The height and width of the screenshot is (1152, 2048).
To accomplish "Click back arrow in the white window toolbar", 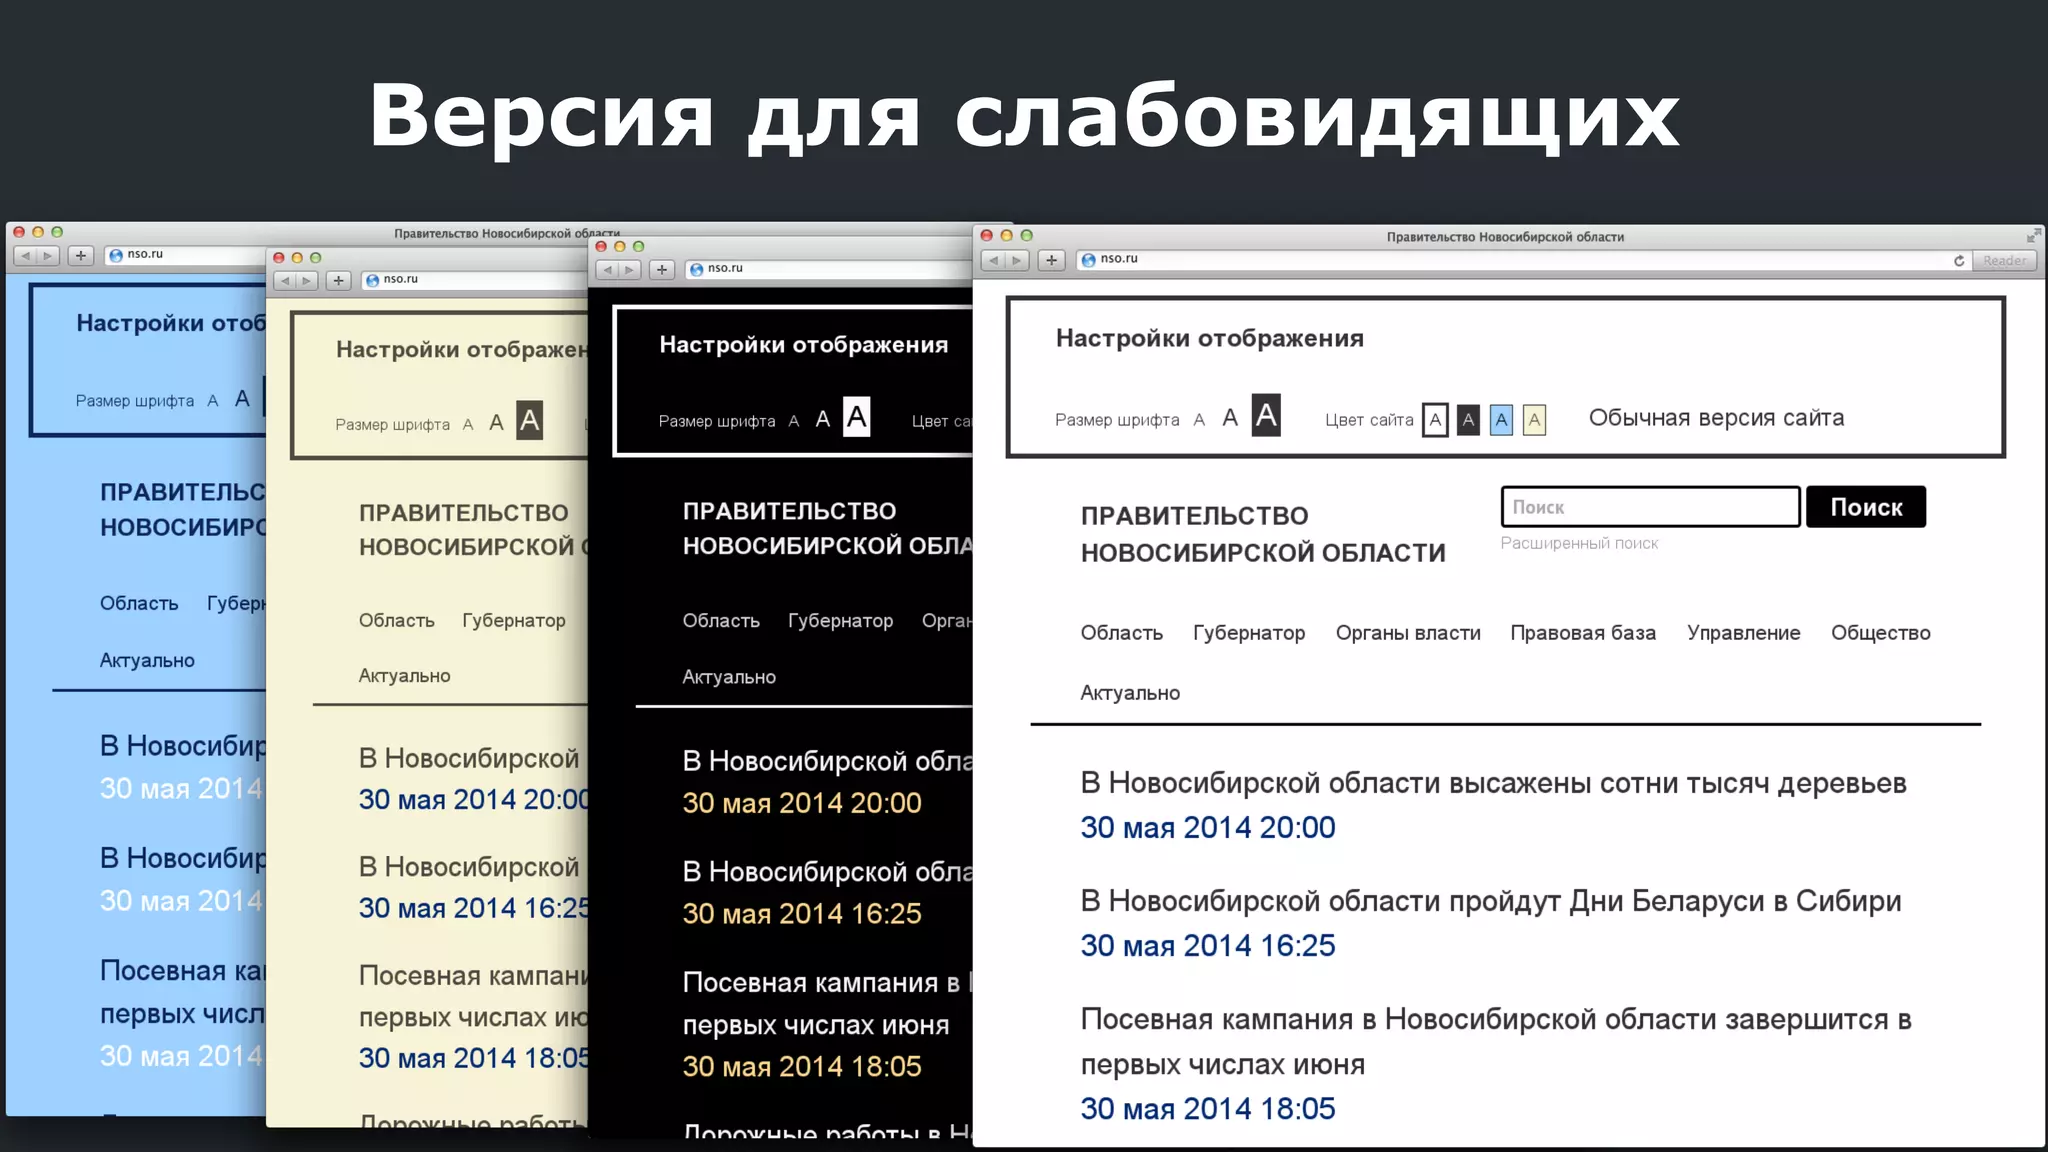I will [x=994, y=260].
